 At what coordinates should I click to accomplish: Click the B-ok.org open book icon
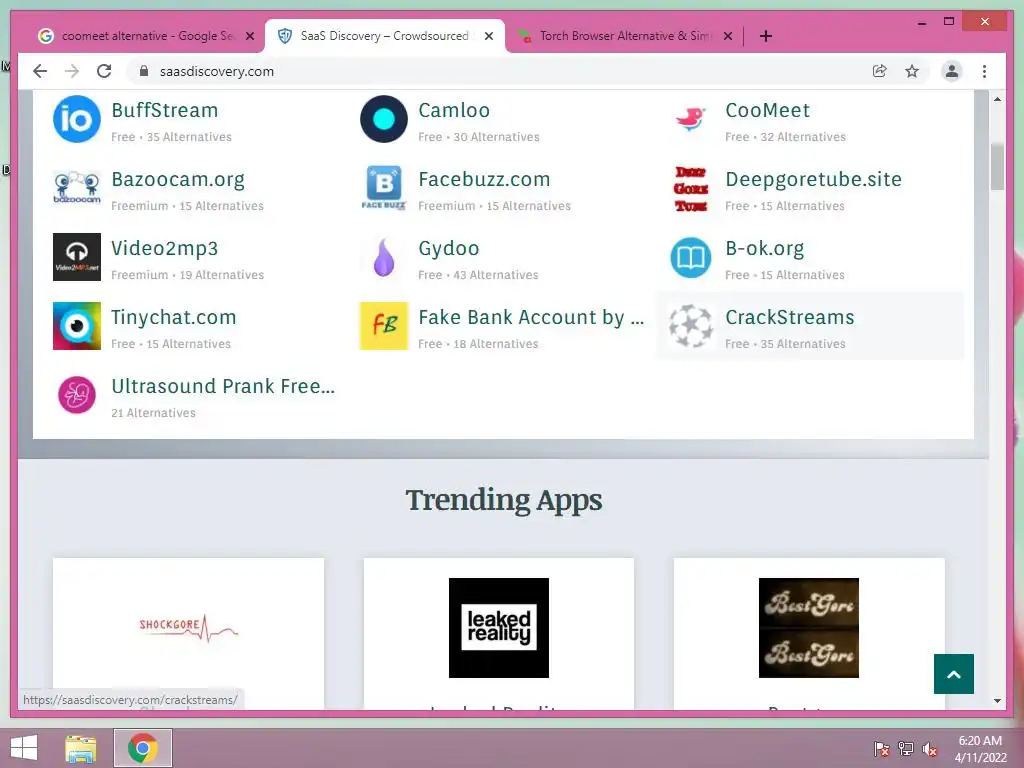(690, 257)
